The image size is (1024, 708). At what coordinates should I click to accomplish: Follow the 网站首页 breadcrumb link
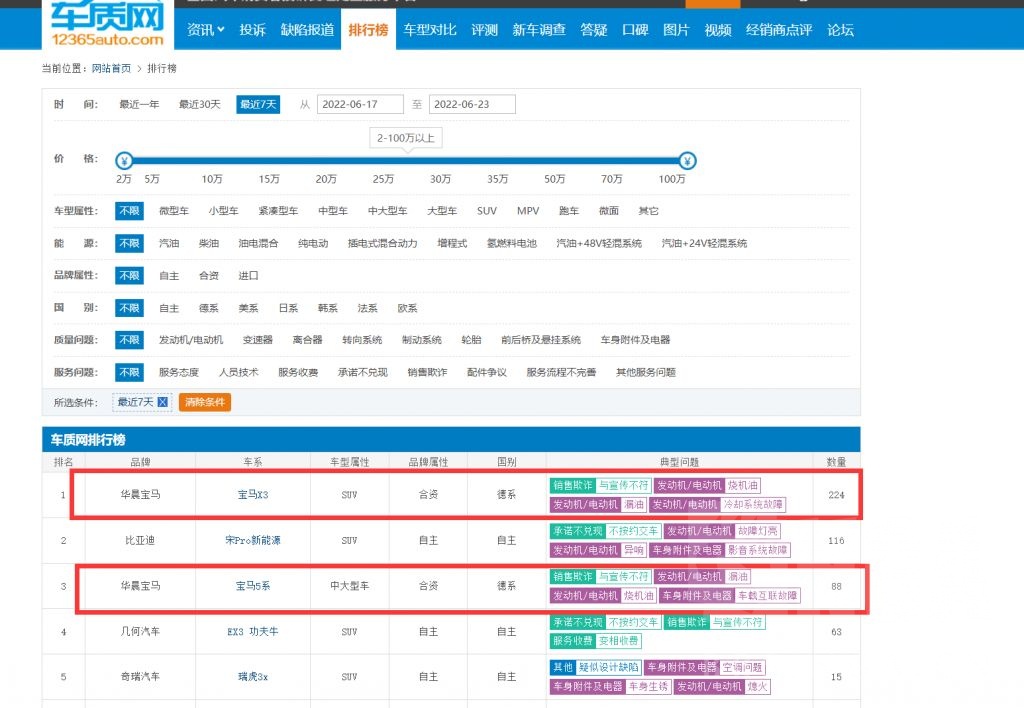click(x=111, y=69)
